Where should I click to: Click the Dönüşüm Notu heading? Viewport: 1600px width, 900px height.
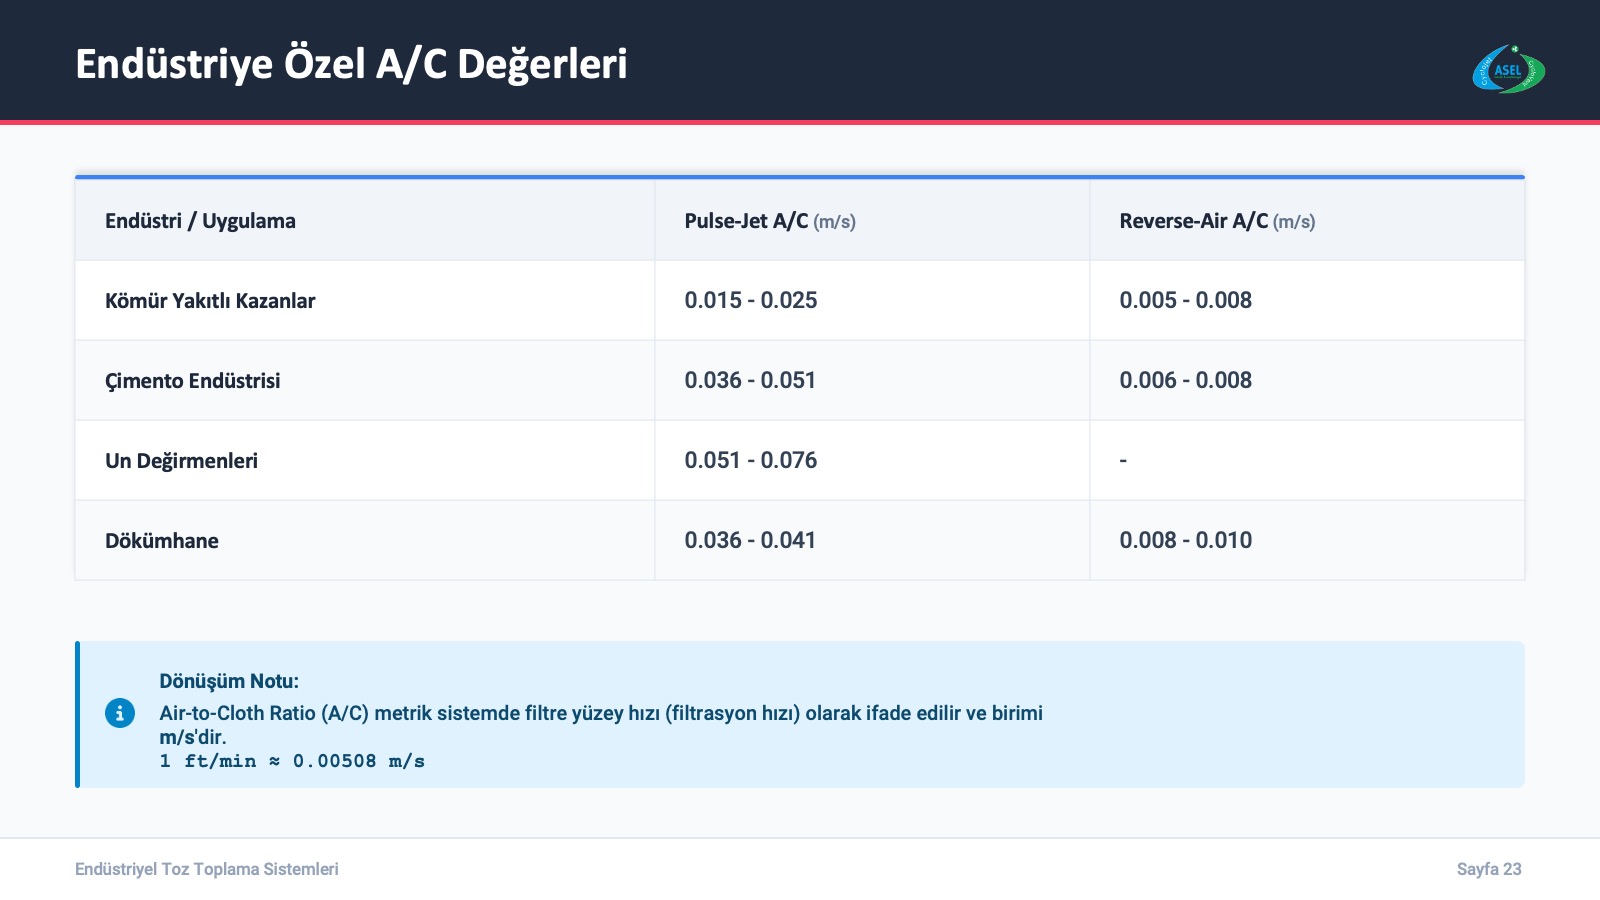(229, 681)
